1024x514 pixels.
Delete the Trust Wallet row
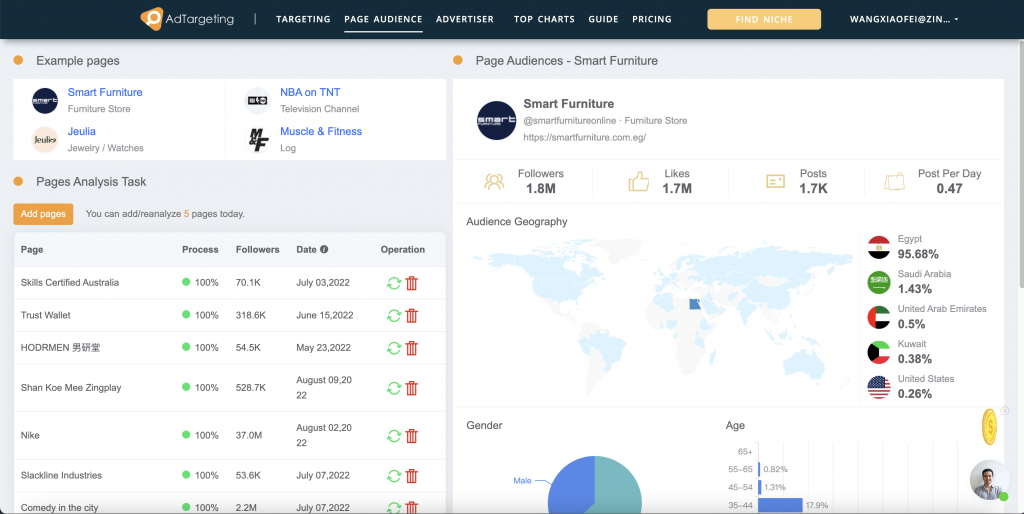(411, 315)
